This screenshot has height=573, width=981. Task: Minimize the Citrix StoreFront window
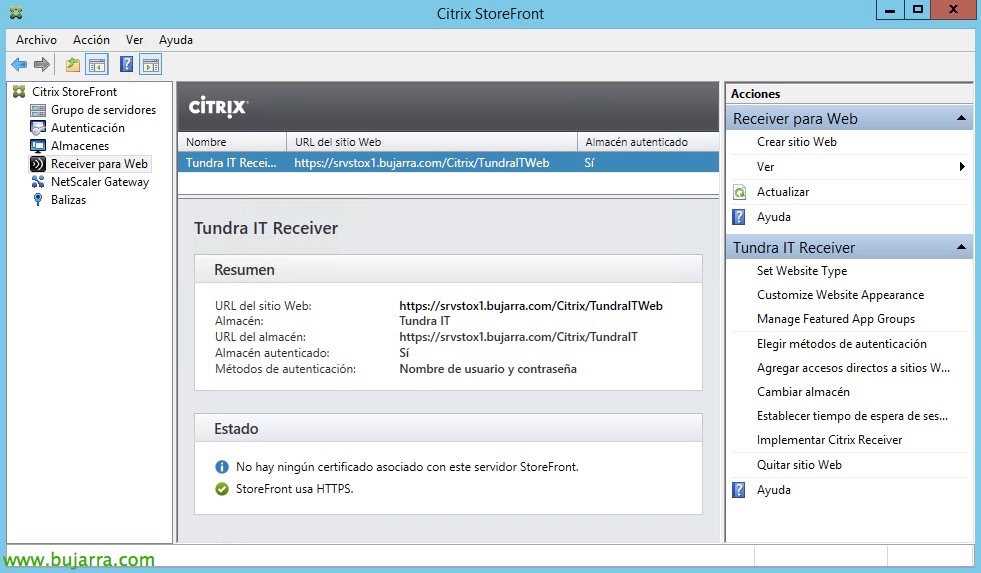[x=889, y=10]
